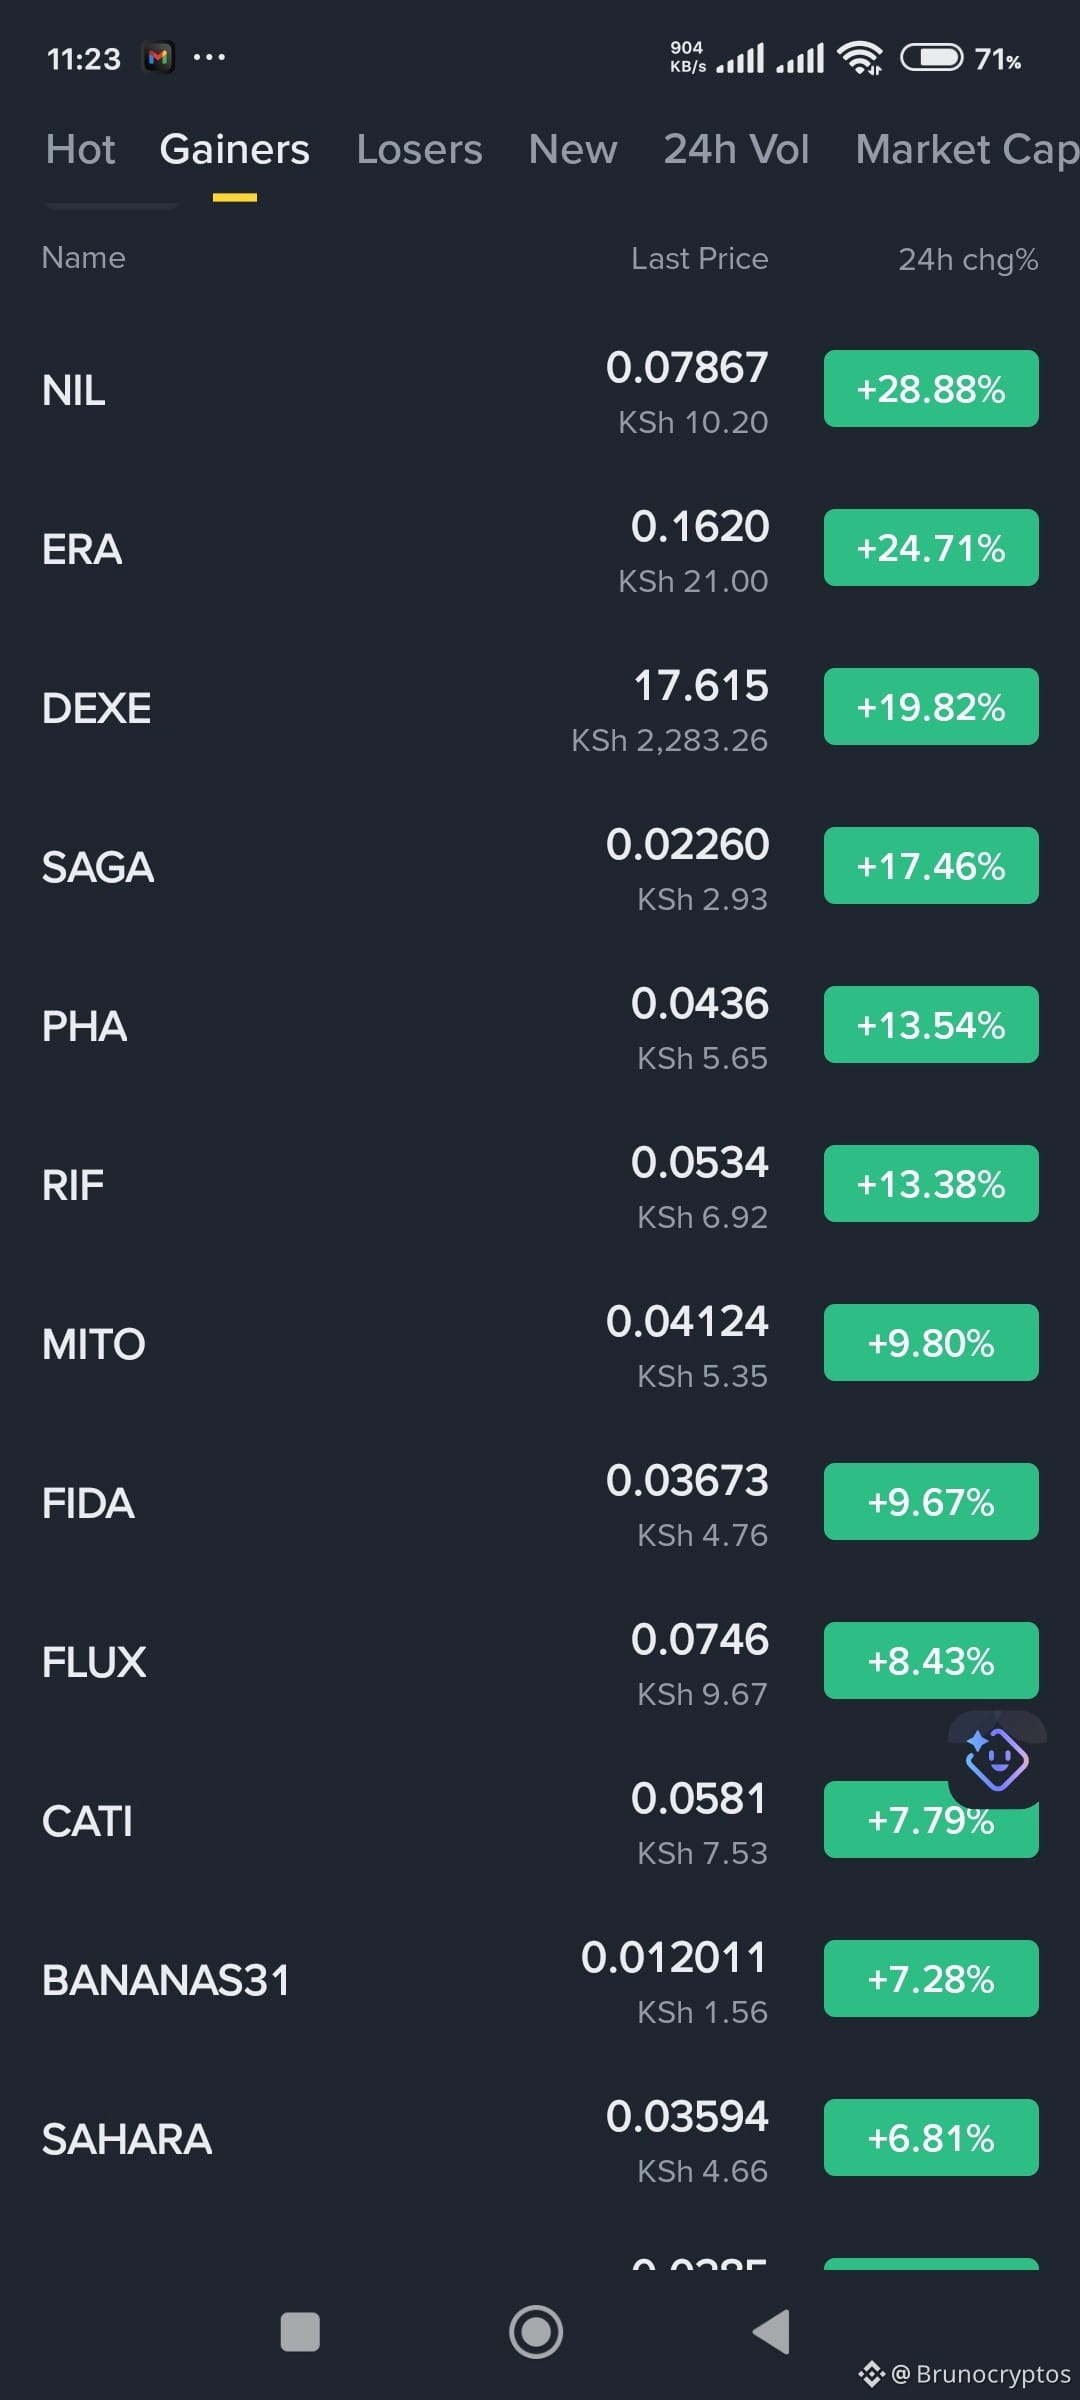
Task: Tap the recent apps square button
Action: (x=300, y=2331)
